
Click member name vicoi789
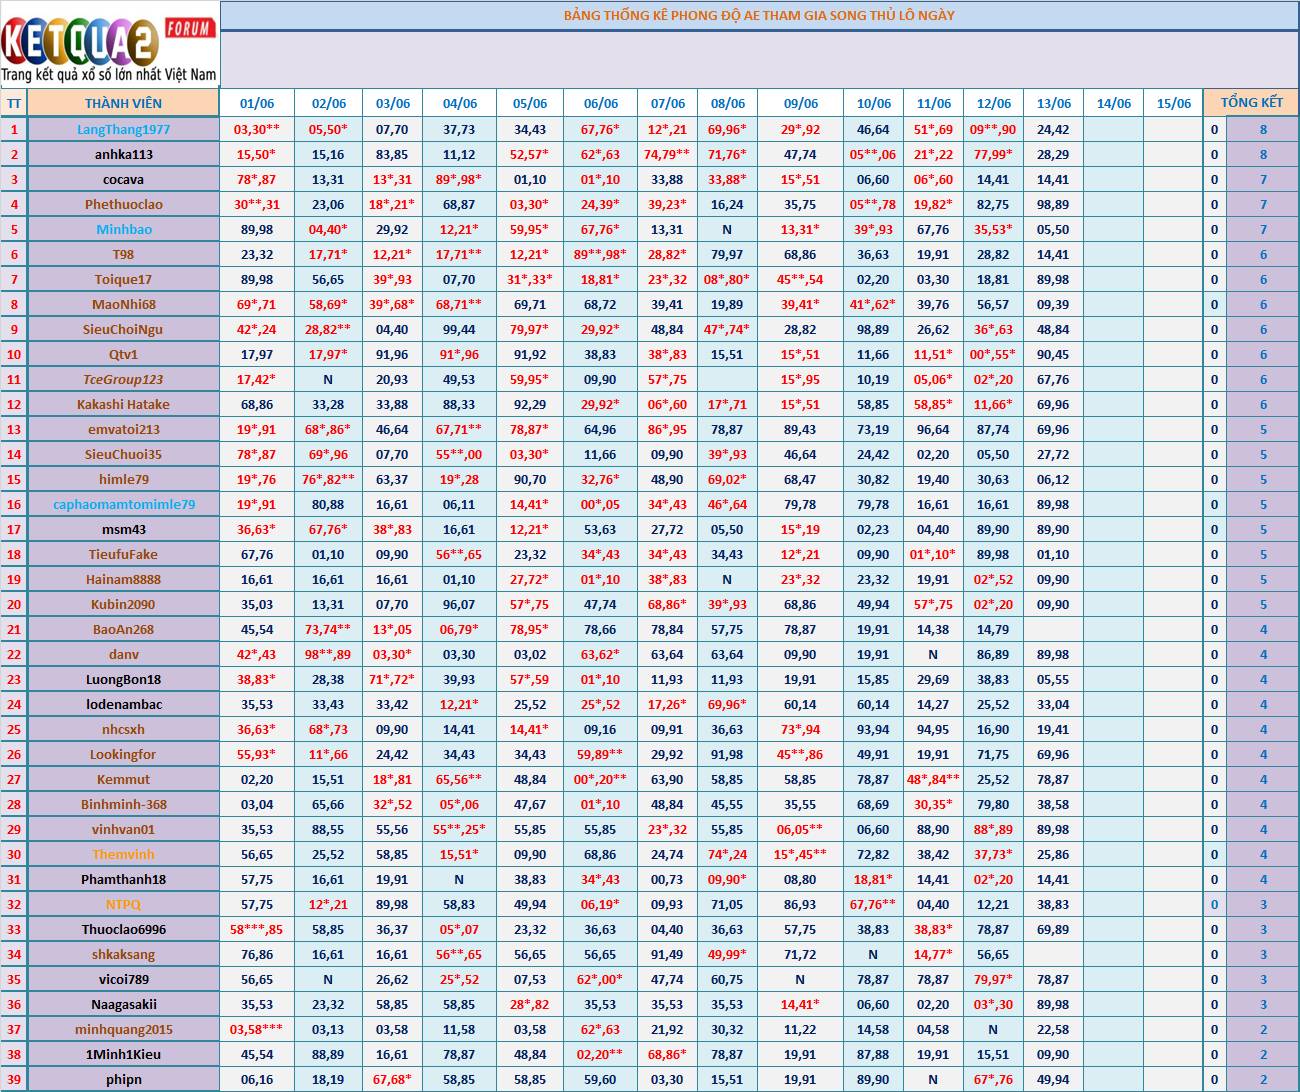(x=123, y=979)
